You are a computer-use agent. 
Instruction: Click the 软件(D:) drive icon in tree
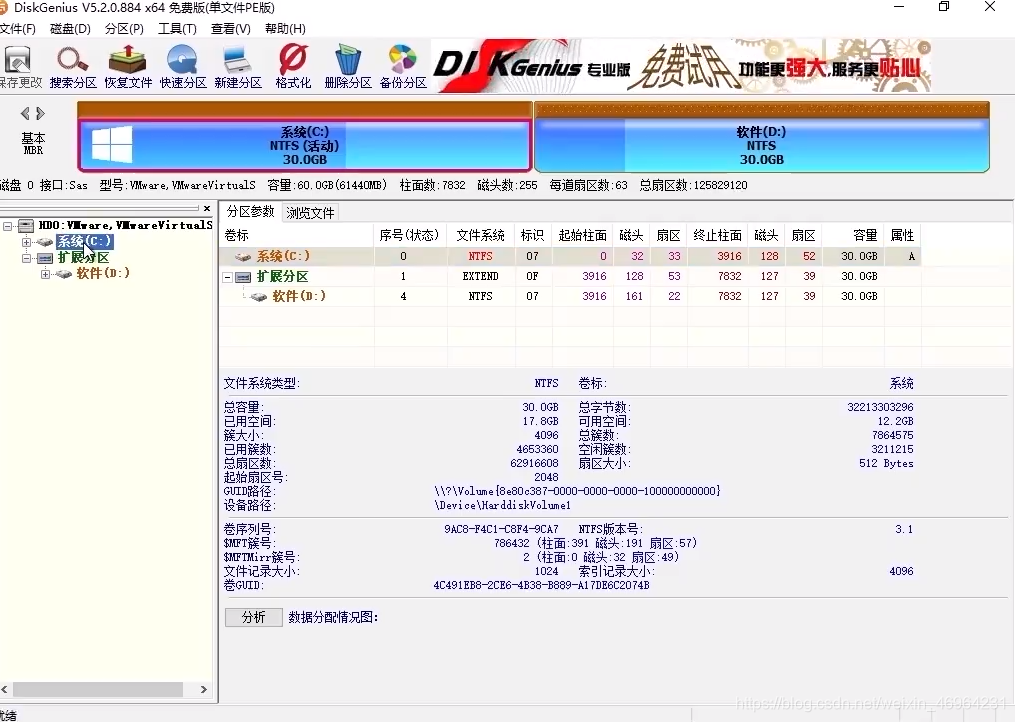(63, 274)
